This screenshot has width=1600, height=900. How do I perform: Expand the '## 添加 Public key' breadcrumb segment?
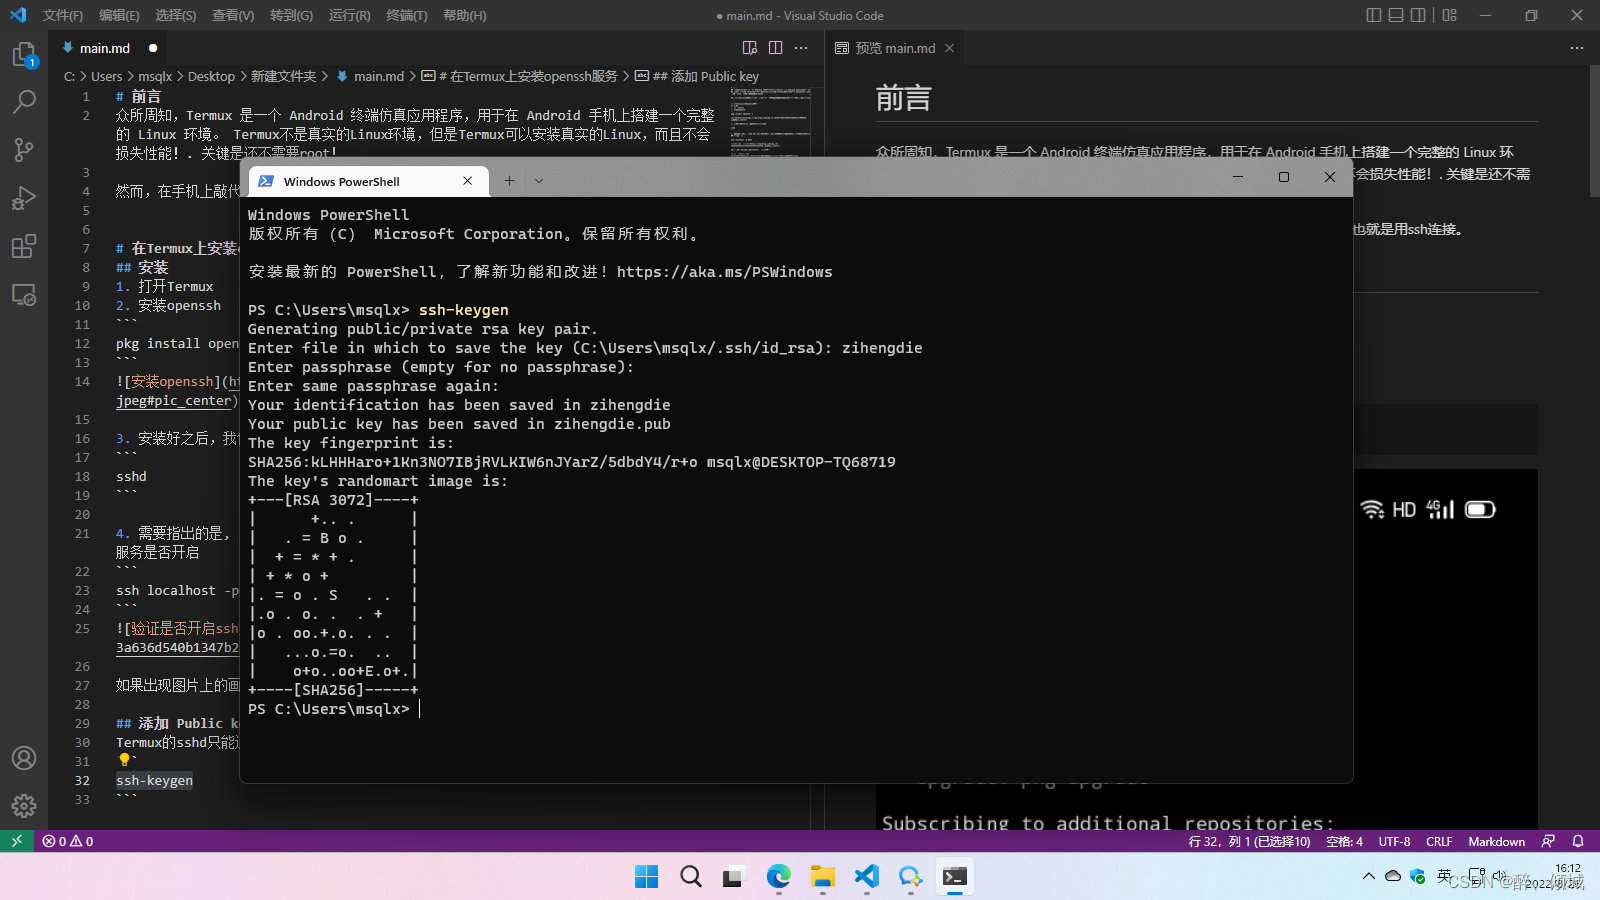point(697,76)
